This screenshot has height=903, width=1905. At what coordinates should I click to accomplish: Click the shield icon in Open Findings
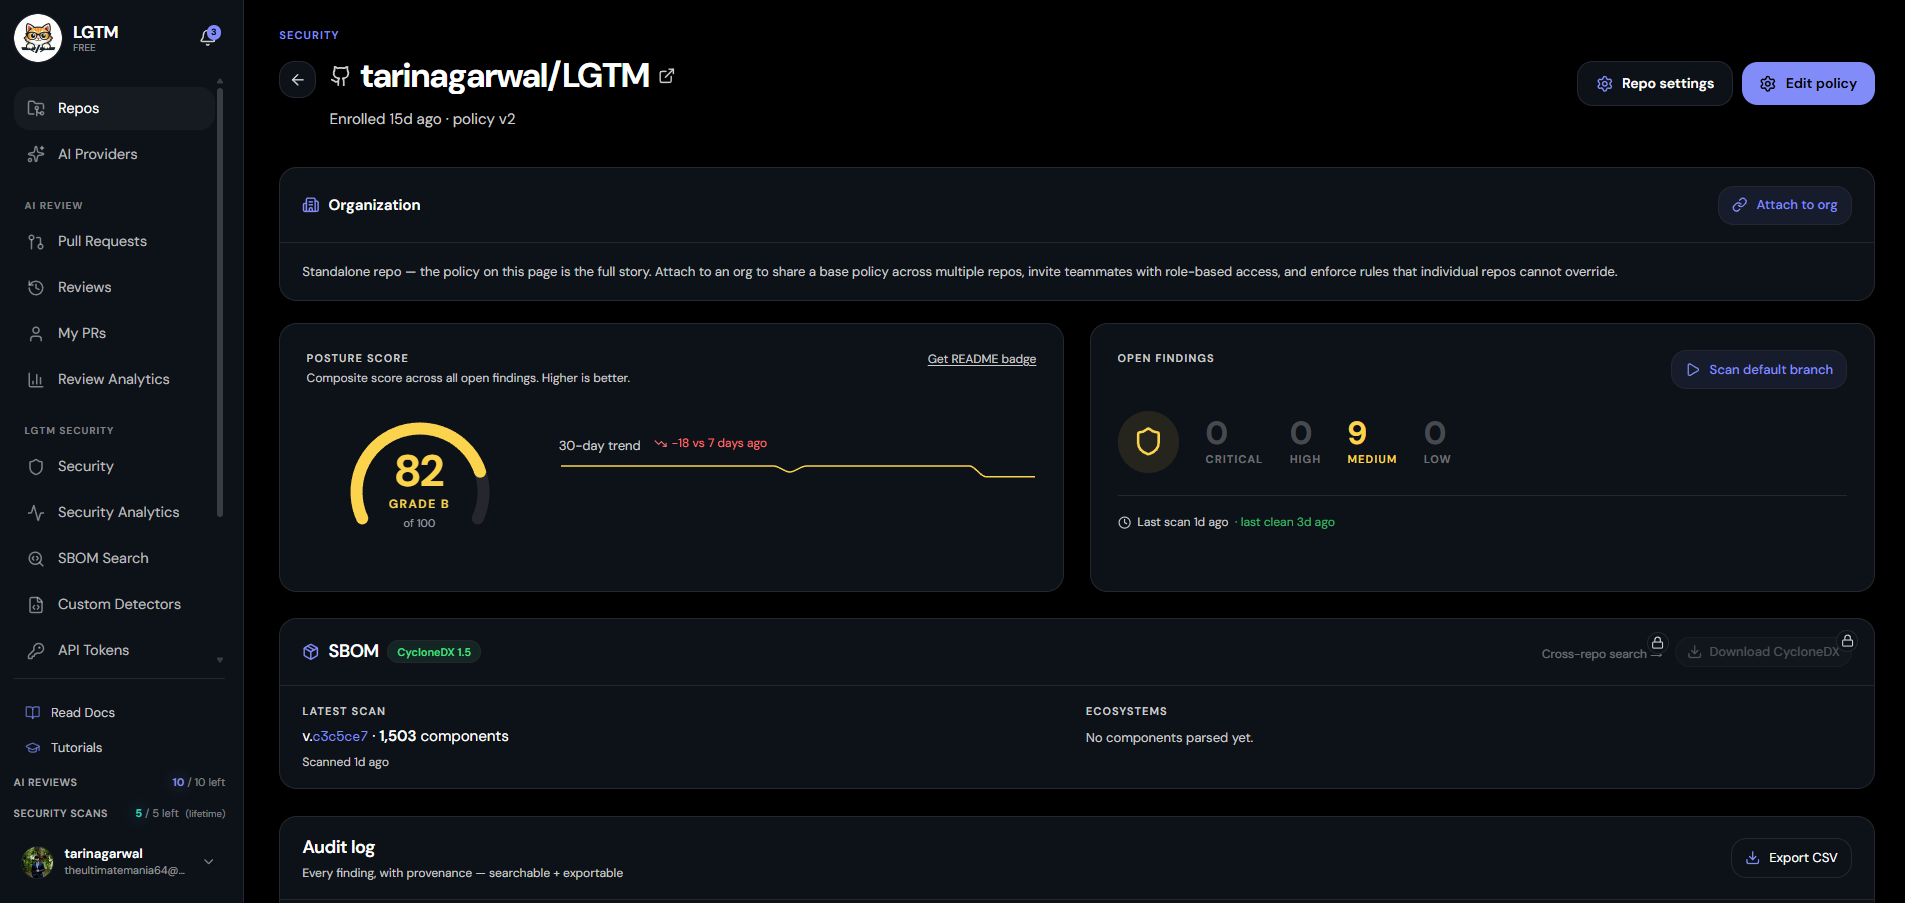click(1148, 441)
